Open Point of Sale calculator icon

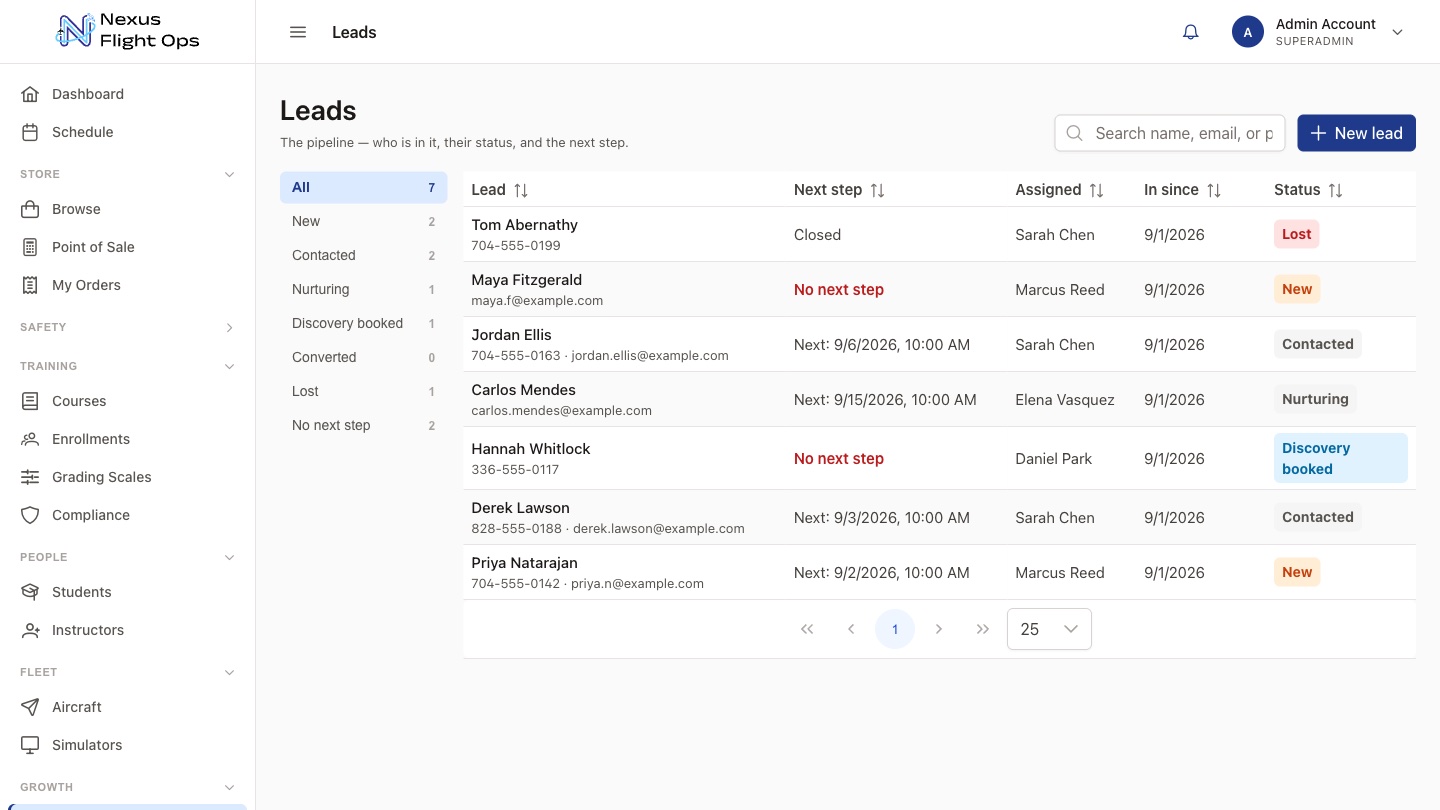(30, 247)
